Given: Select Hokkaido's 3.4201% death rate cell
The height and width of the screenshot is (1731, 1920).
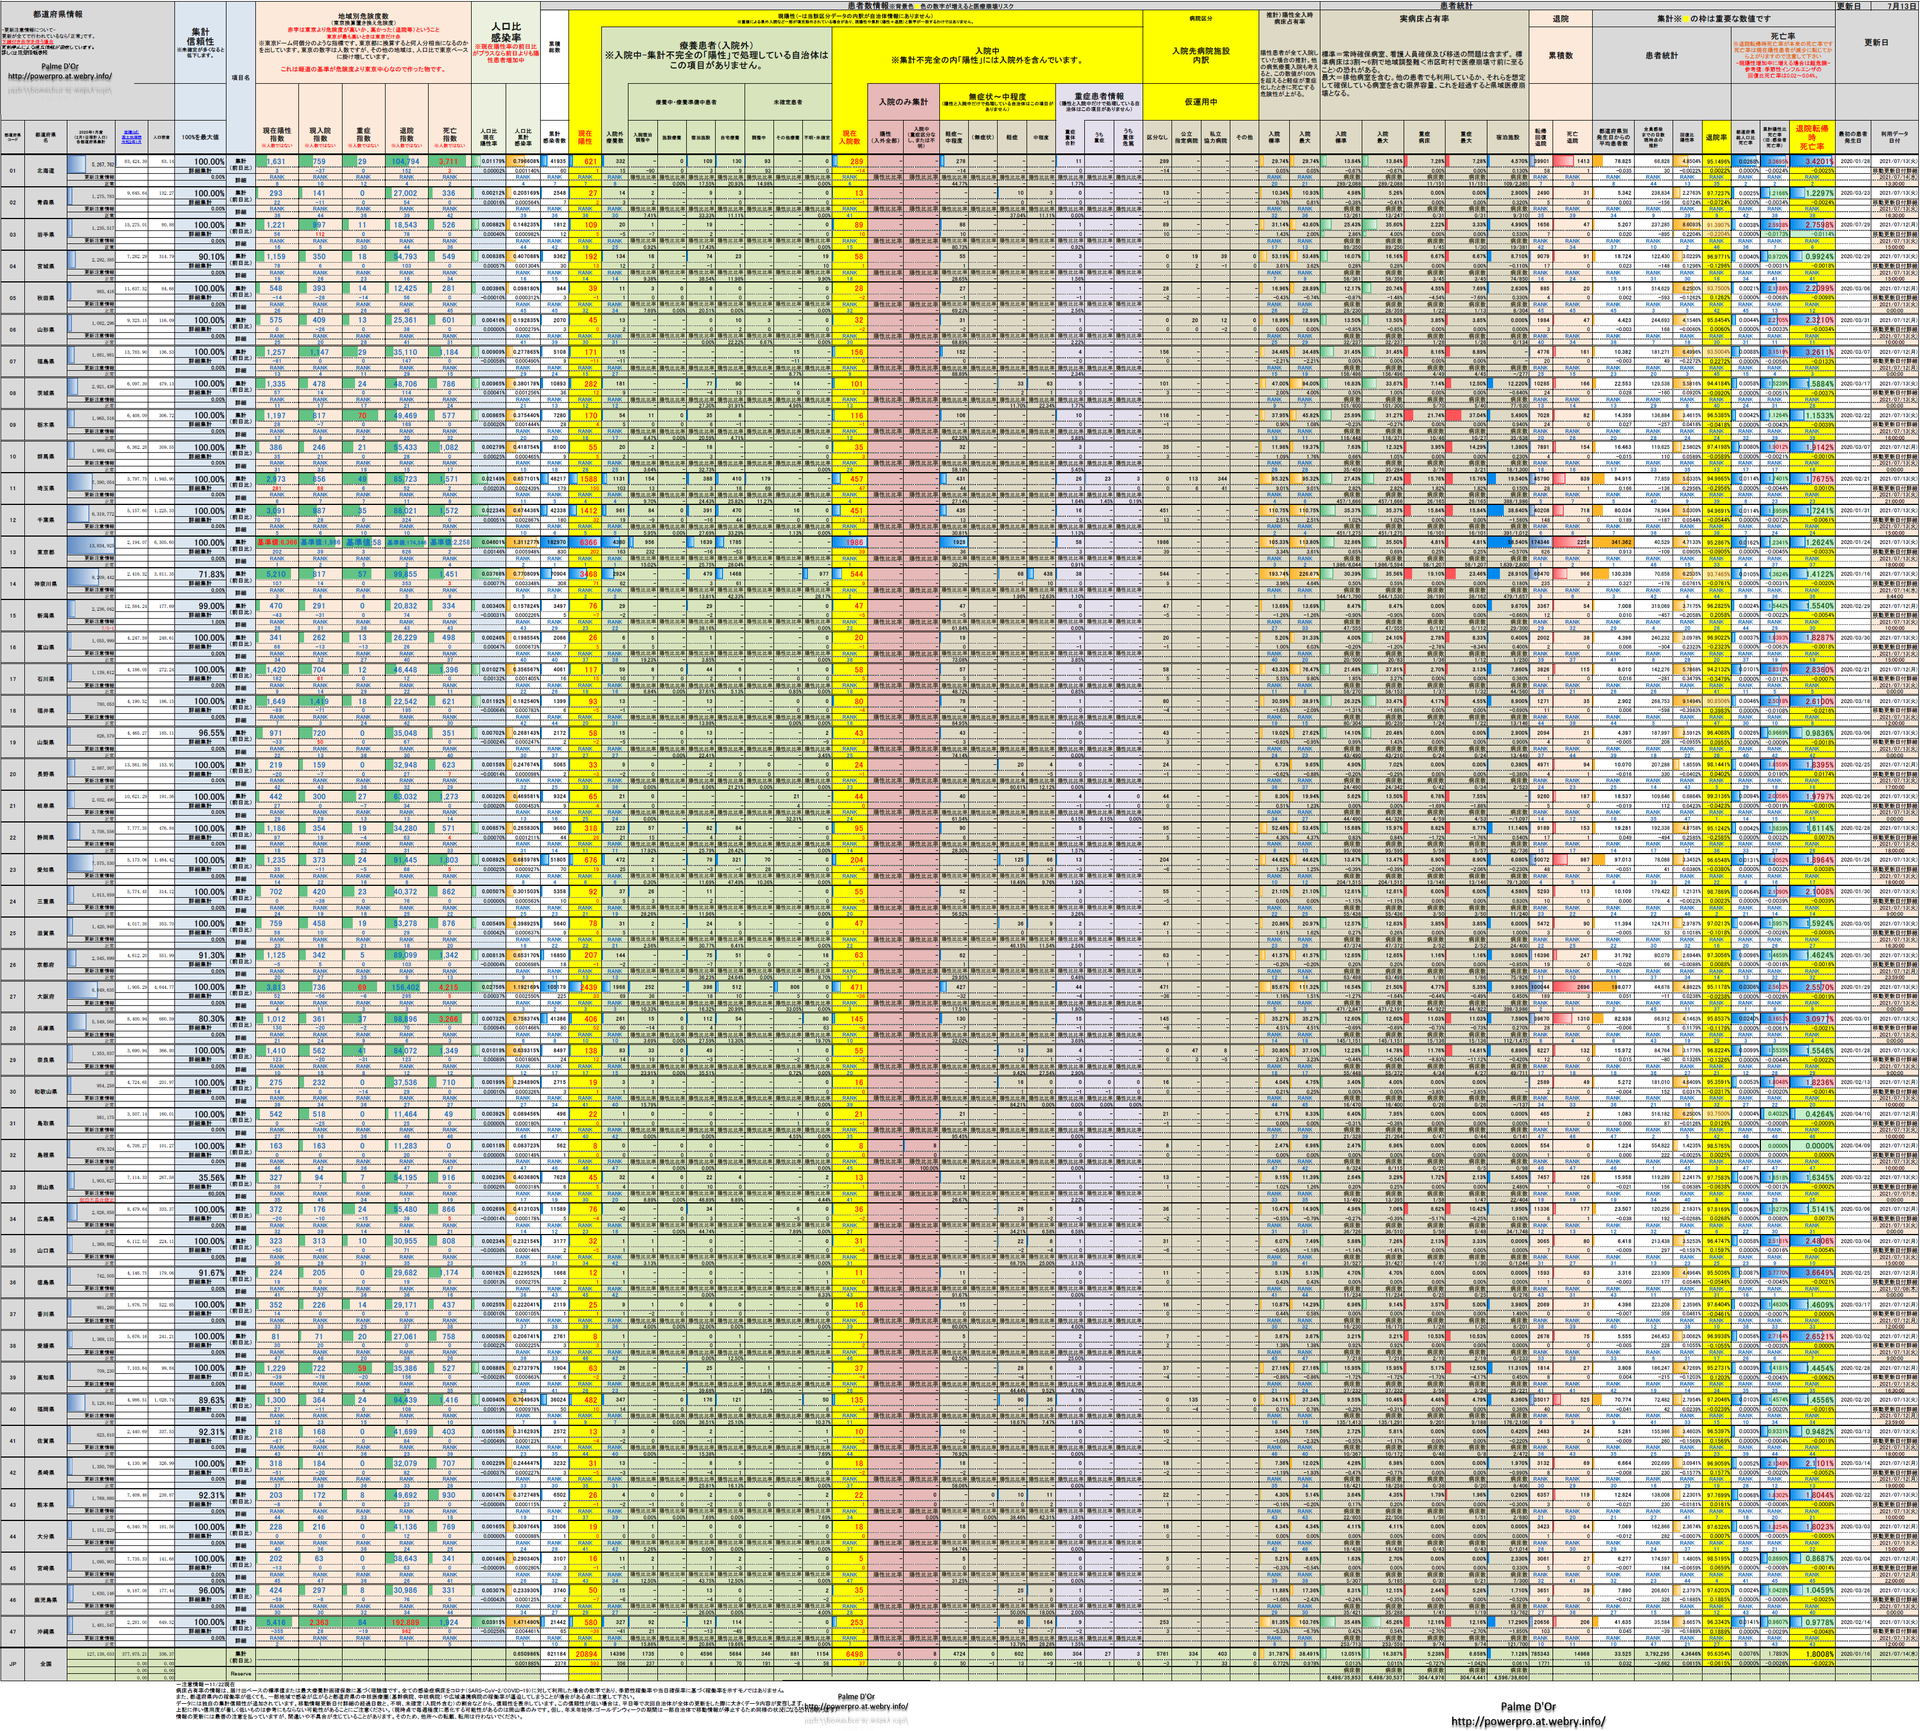Looking at the screenshot, I should (1812, 161).
